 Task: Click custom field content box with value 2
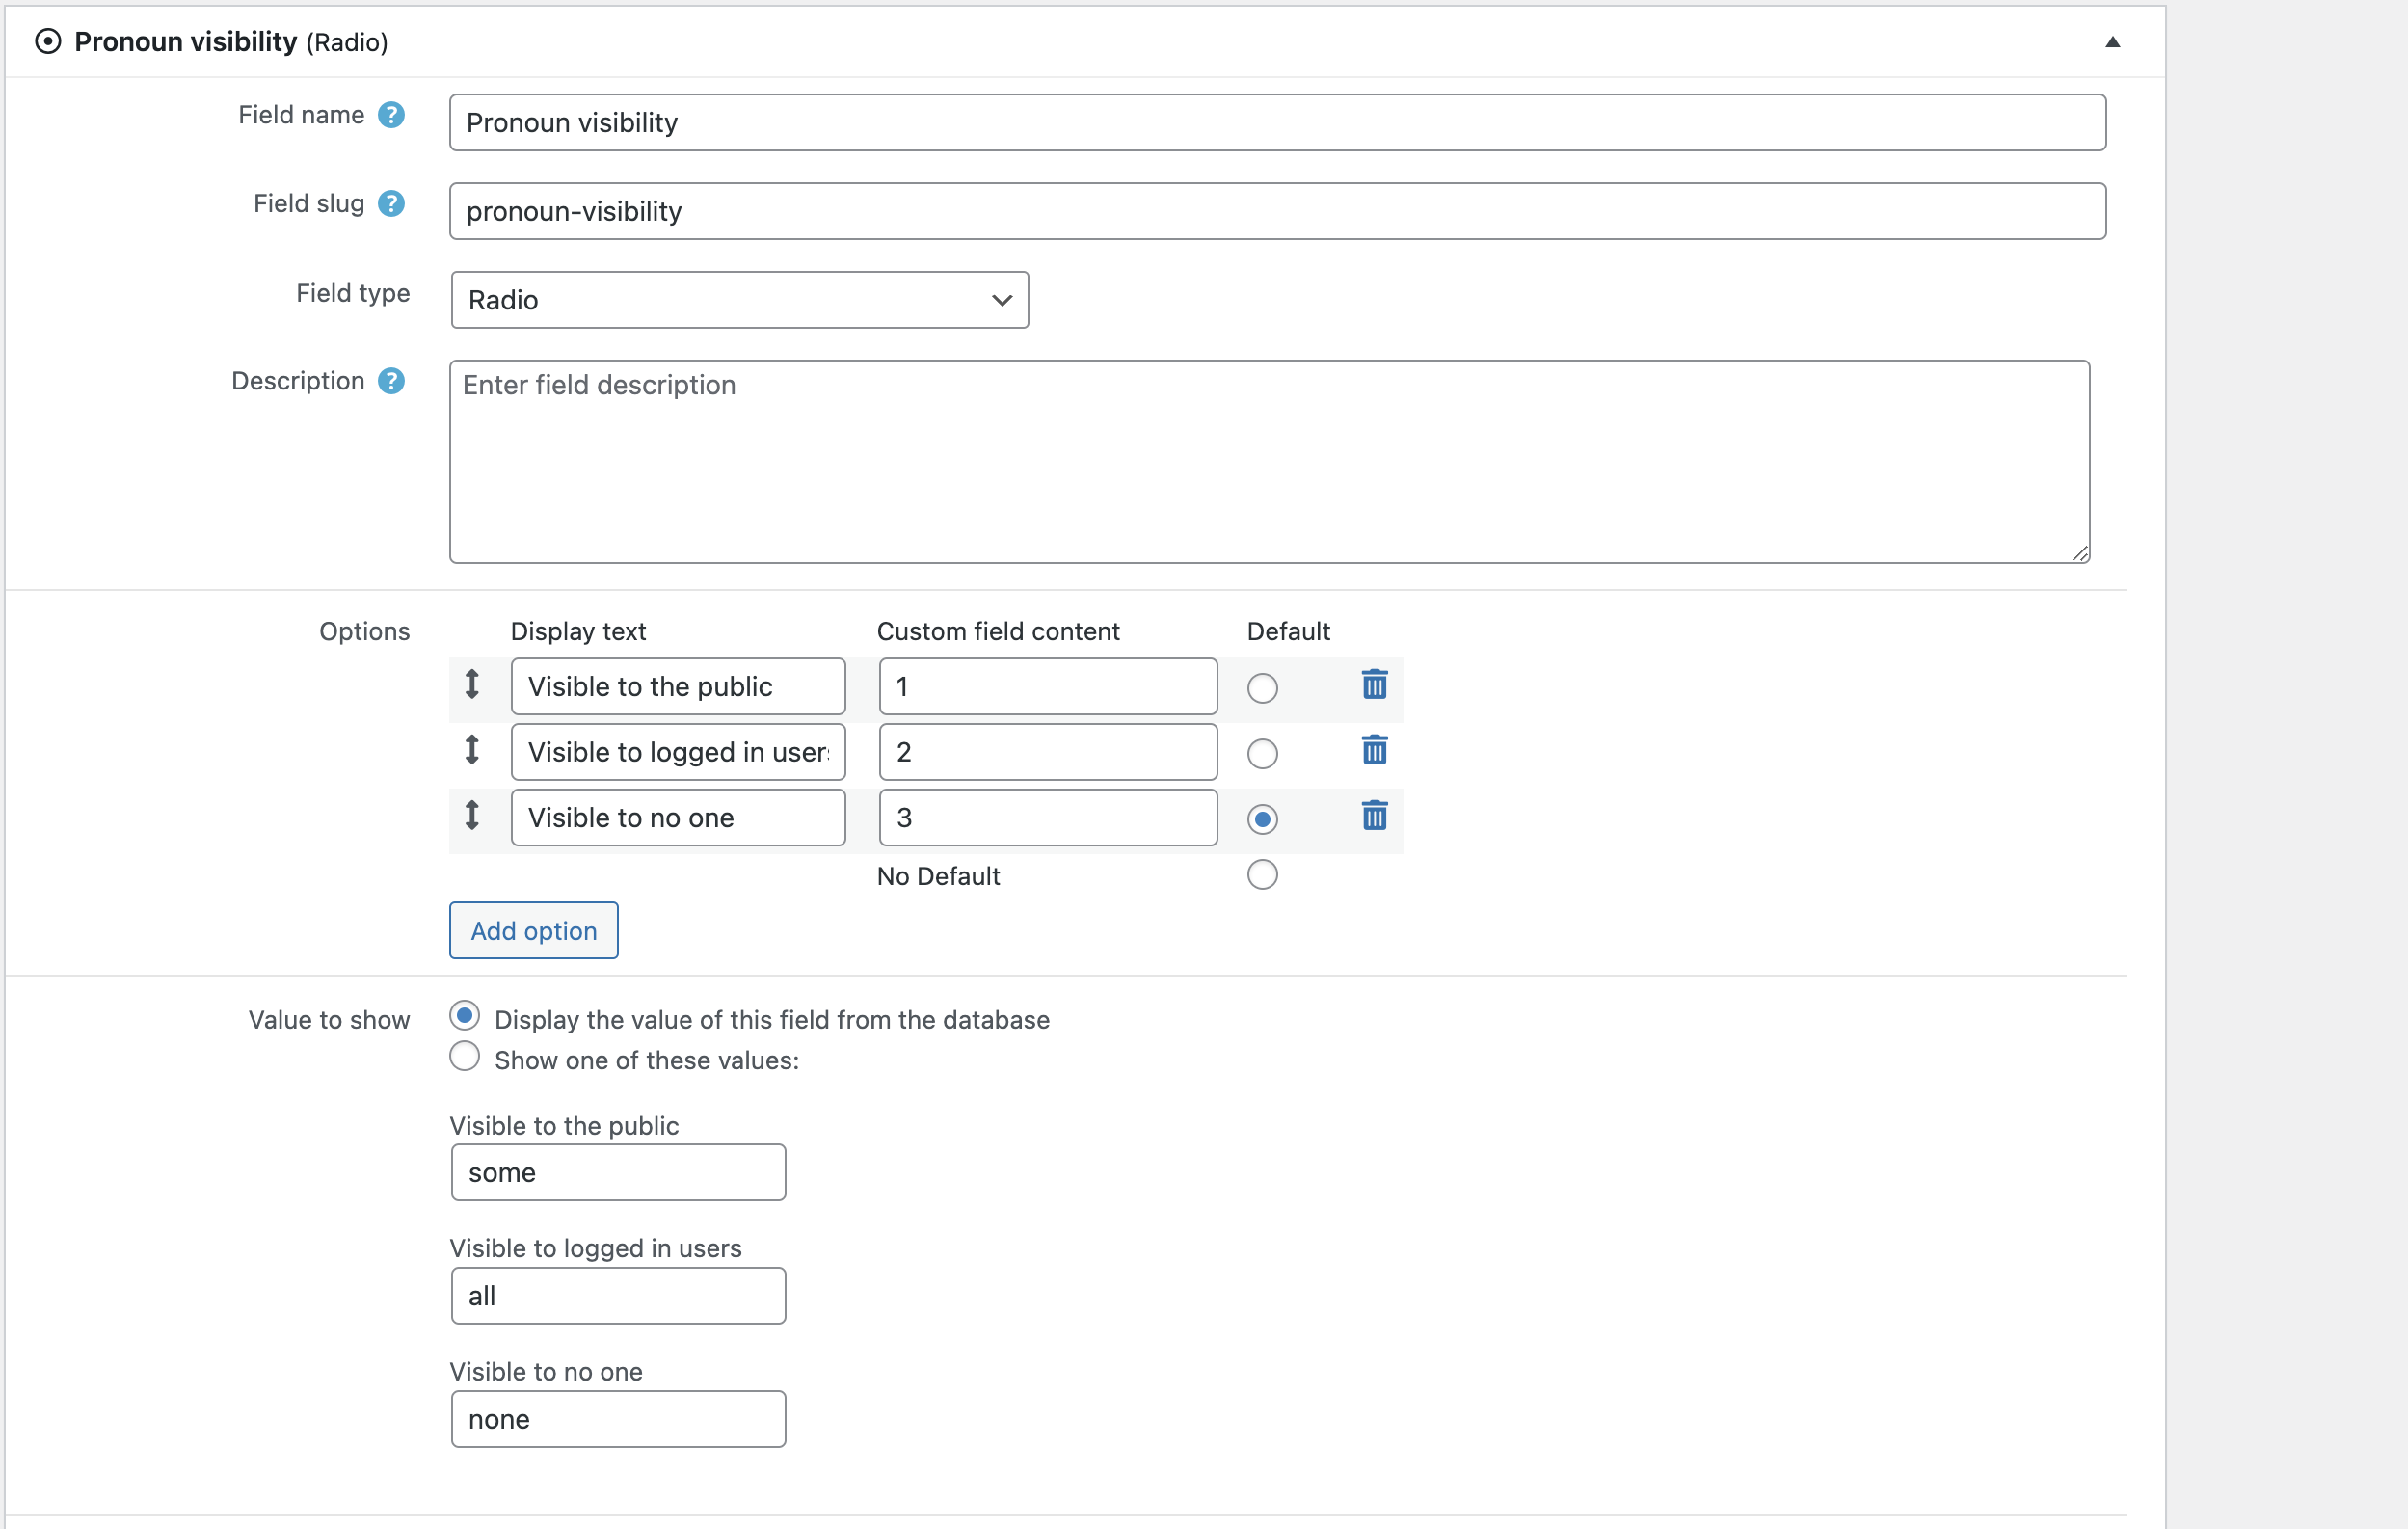point(1048,752)
